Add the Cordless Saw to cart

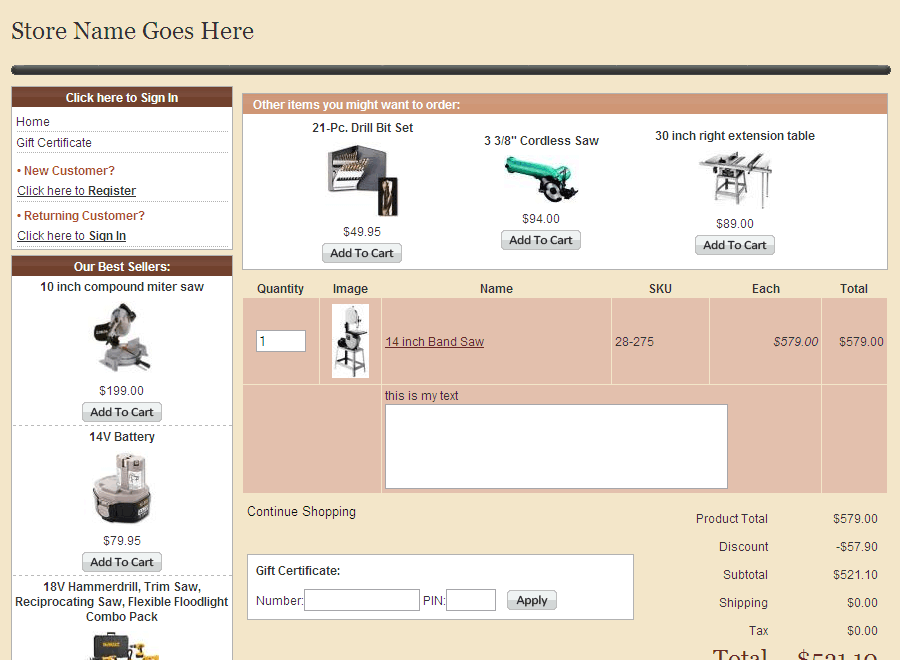541,240
